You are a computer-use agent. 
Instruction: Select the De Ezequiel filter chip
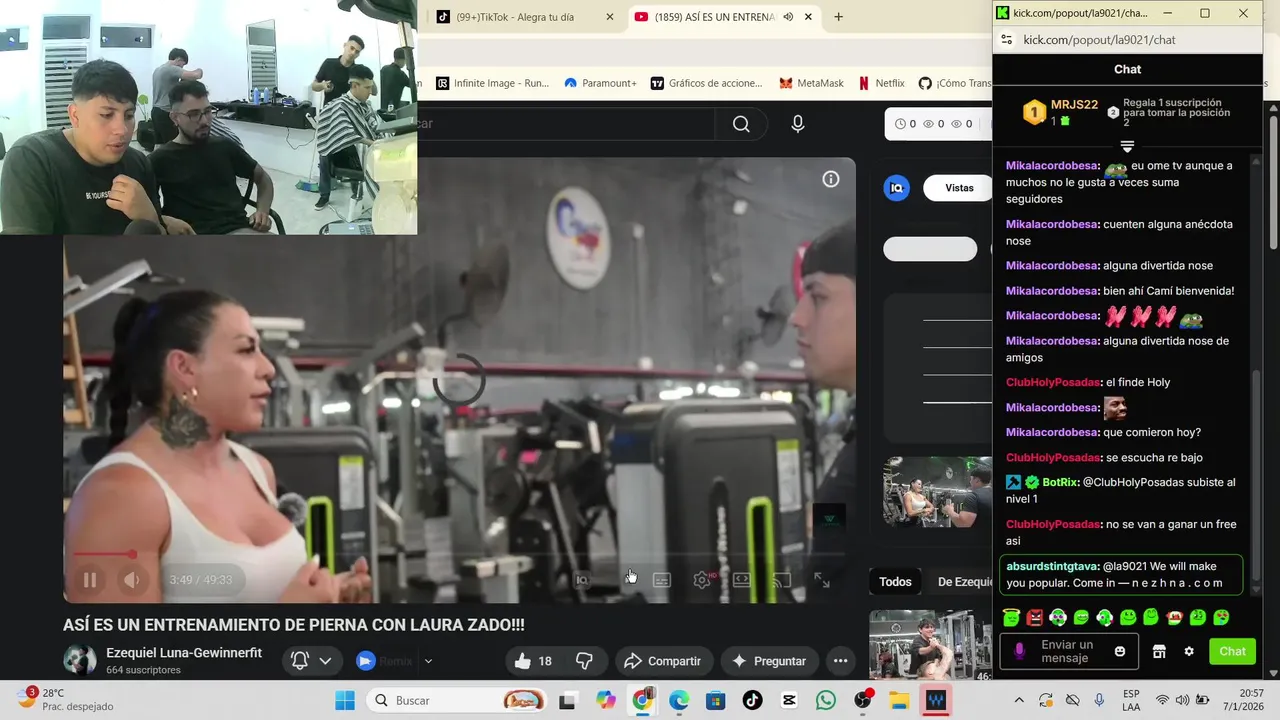(x=962, y=582)
